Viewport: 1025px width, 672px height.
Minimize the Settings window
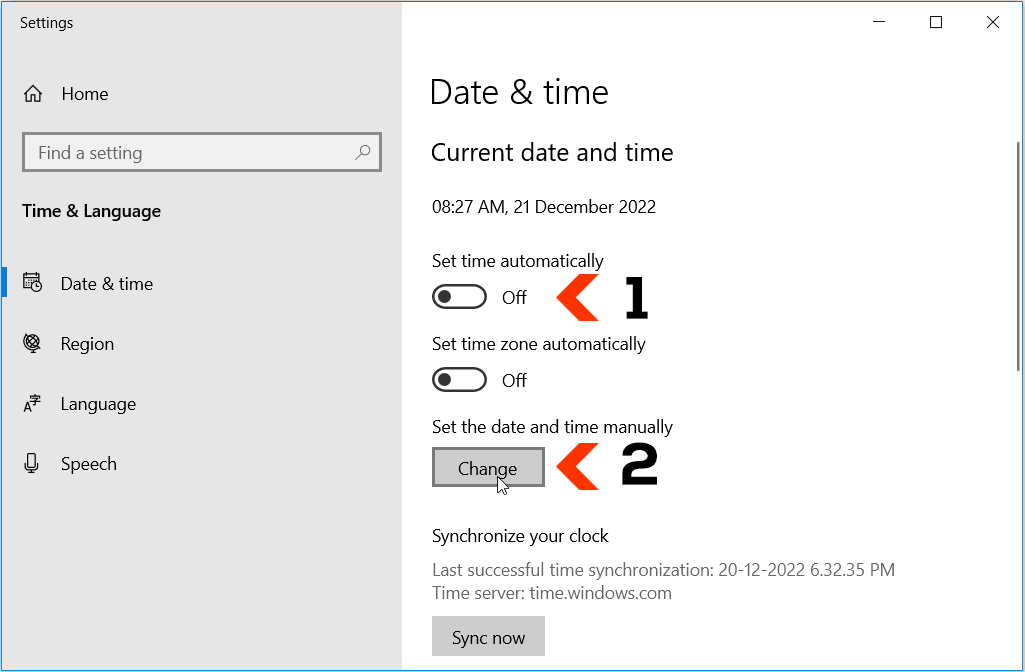879,21
